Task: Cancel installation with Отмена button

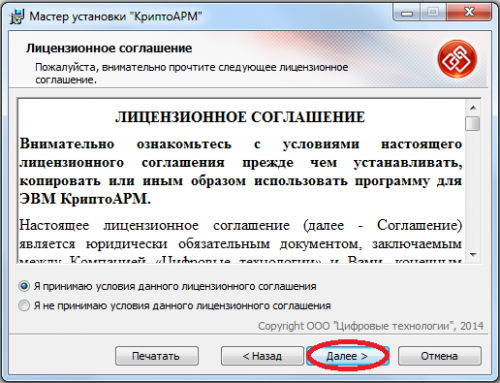Action: [439, 356]
